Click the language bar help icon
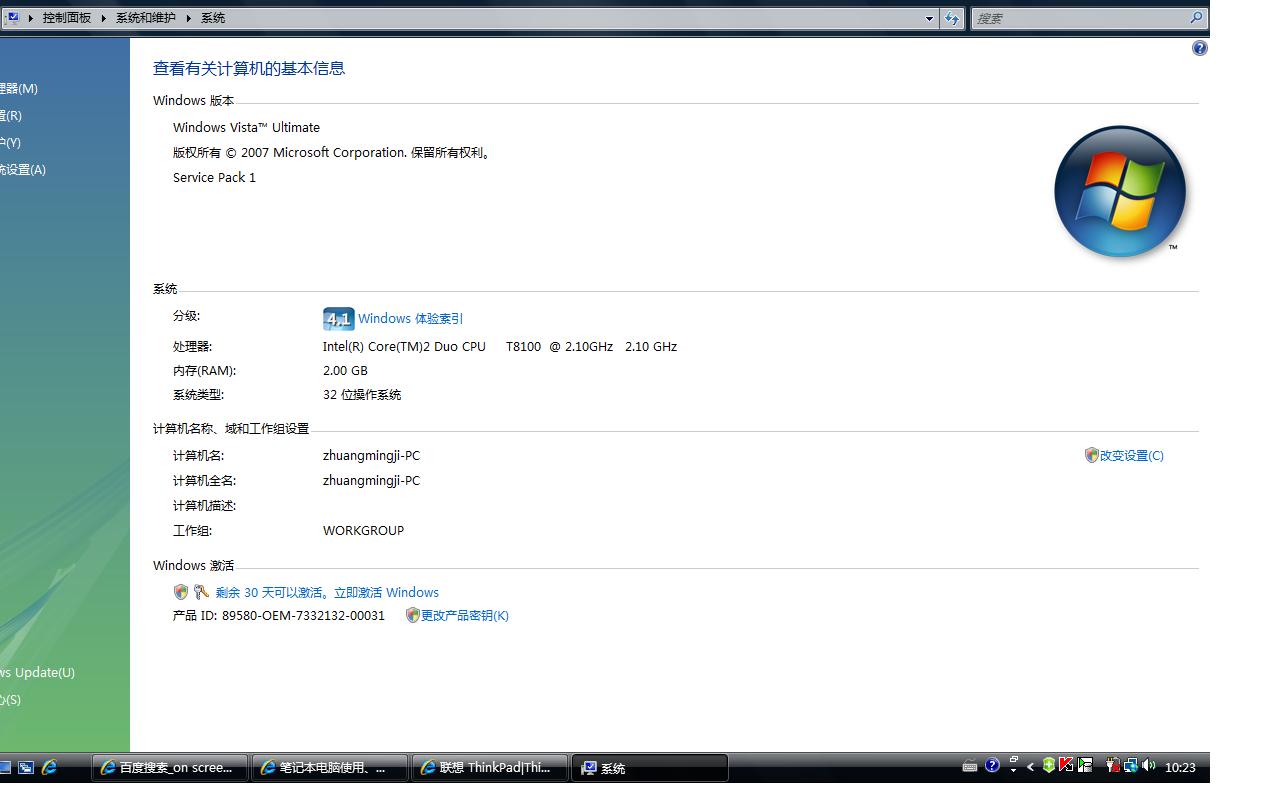Image resolution: width=1280 pixels, height=800 pixels. click(x=992, y=765)
